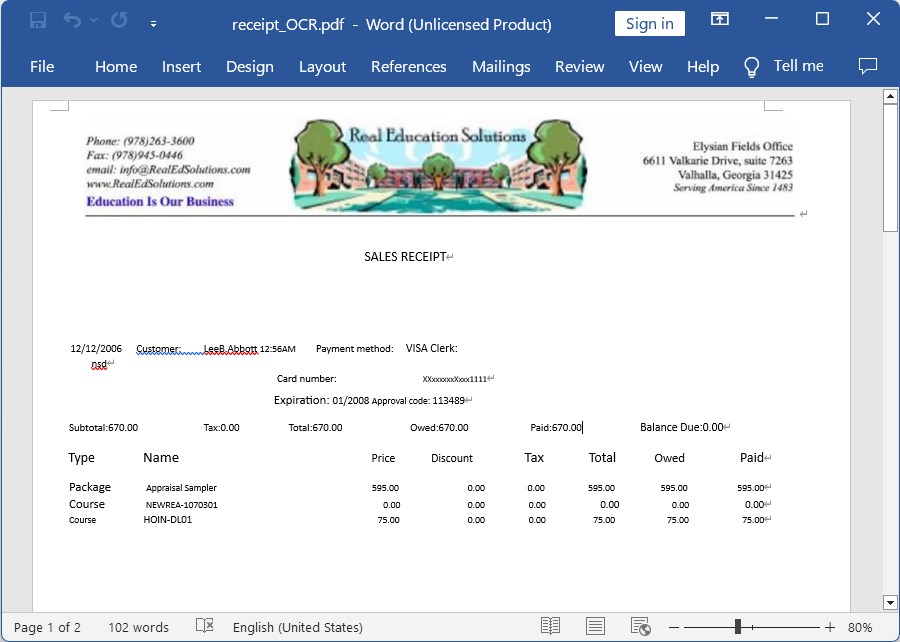Open the proofing errors checker in status bar

pos(204,627)
